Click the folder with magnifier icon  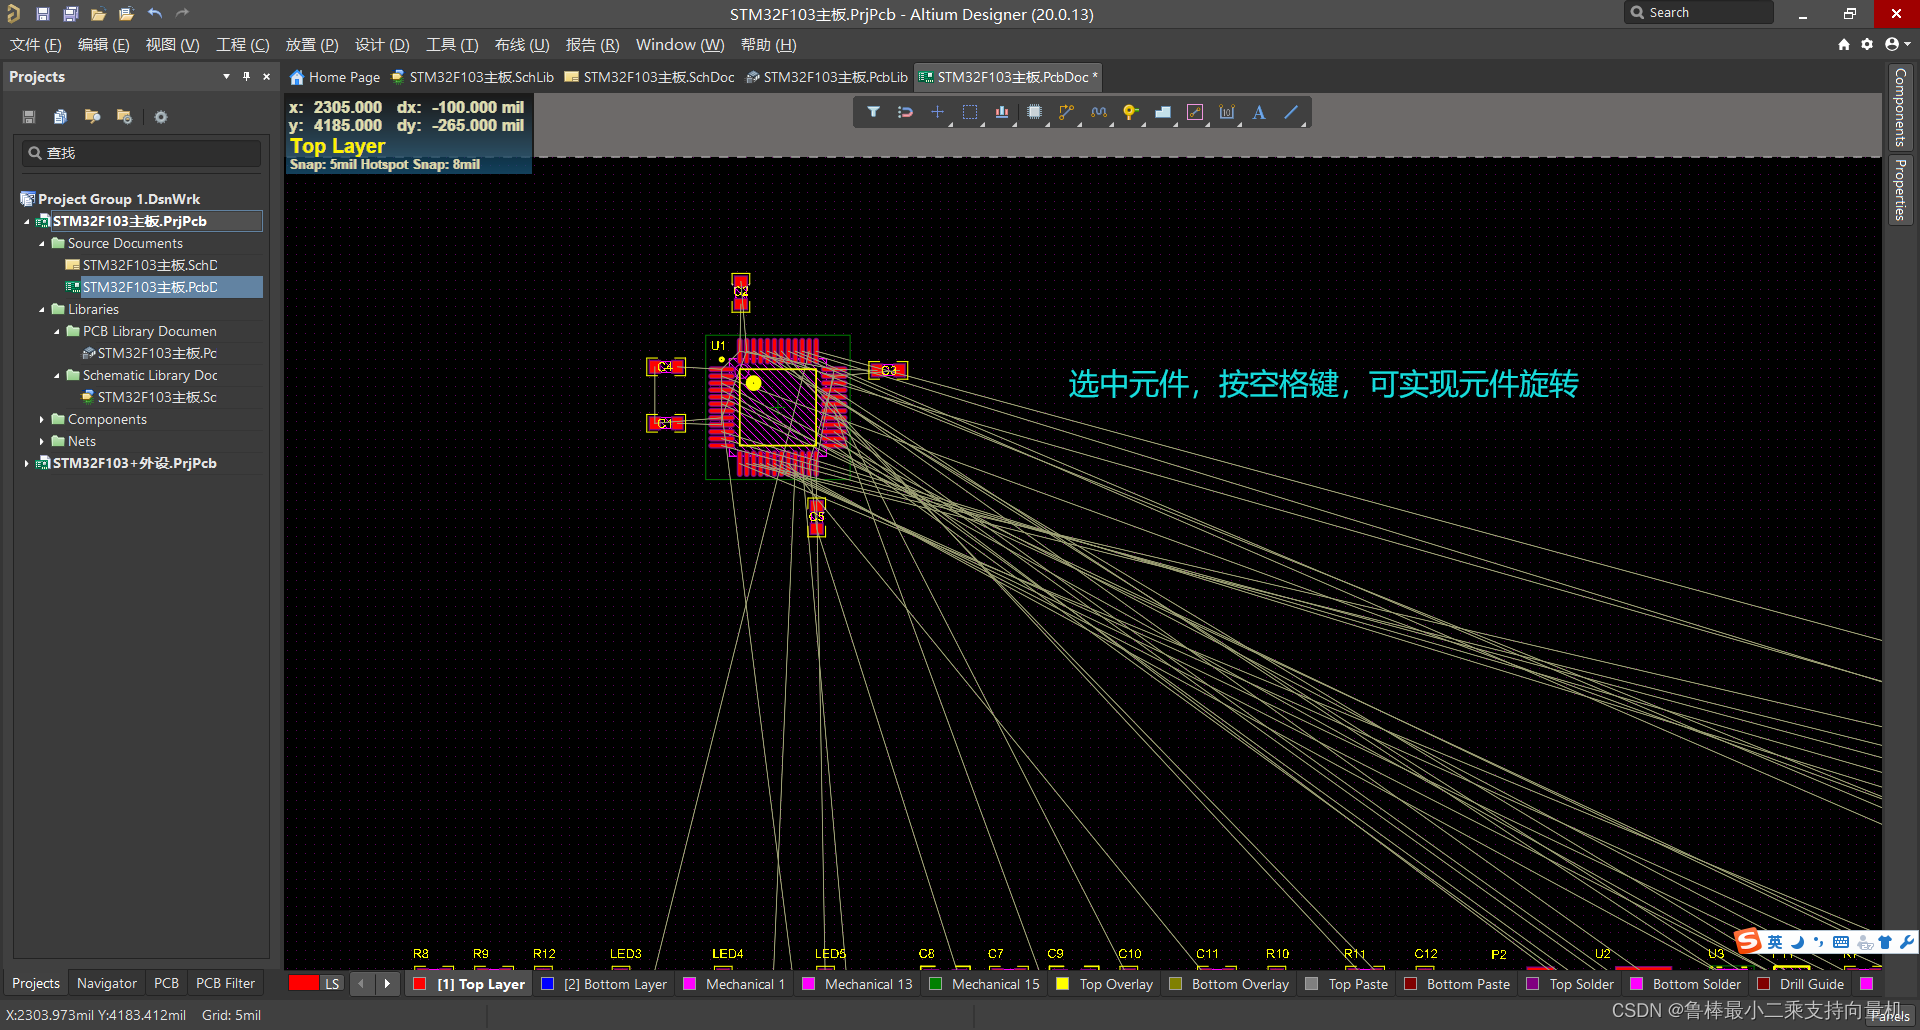(93, 117)
